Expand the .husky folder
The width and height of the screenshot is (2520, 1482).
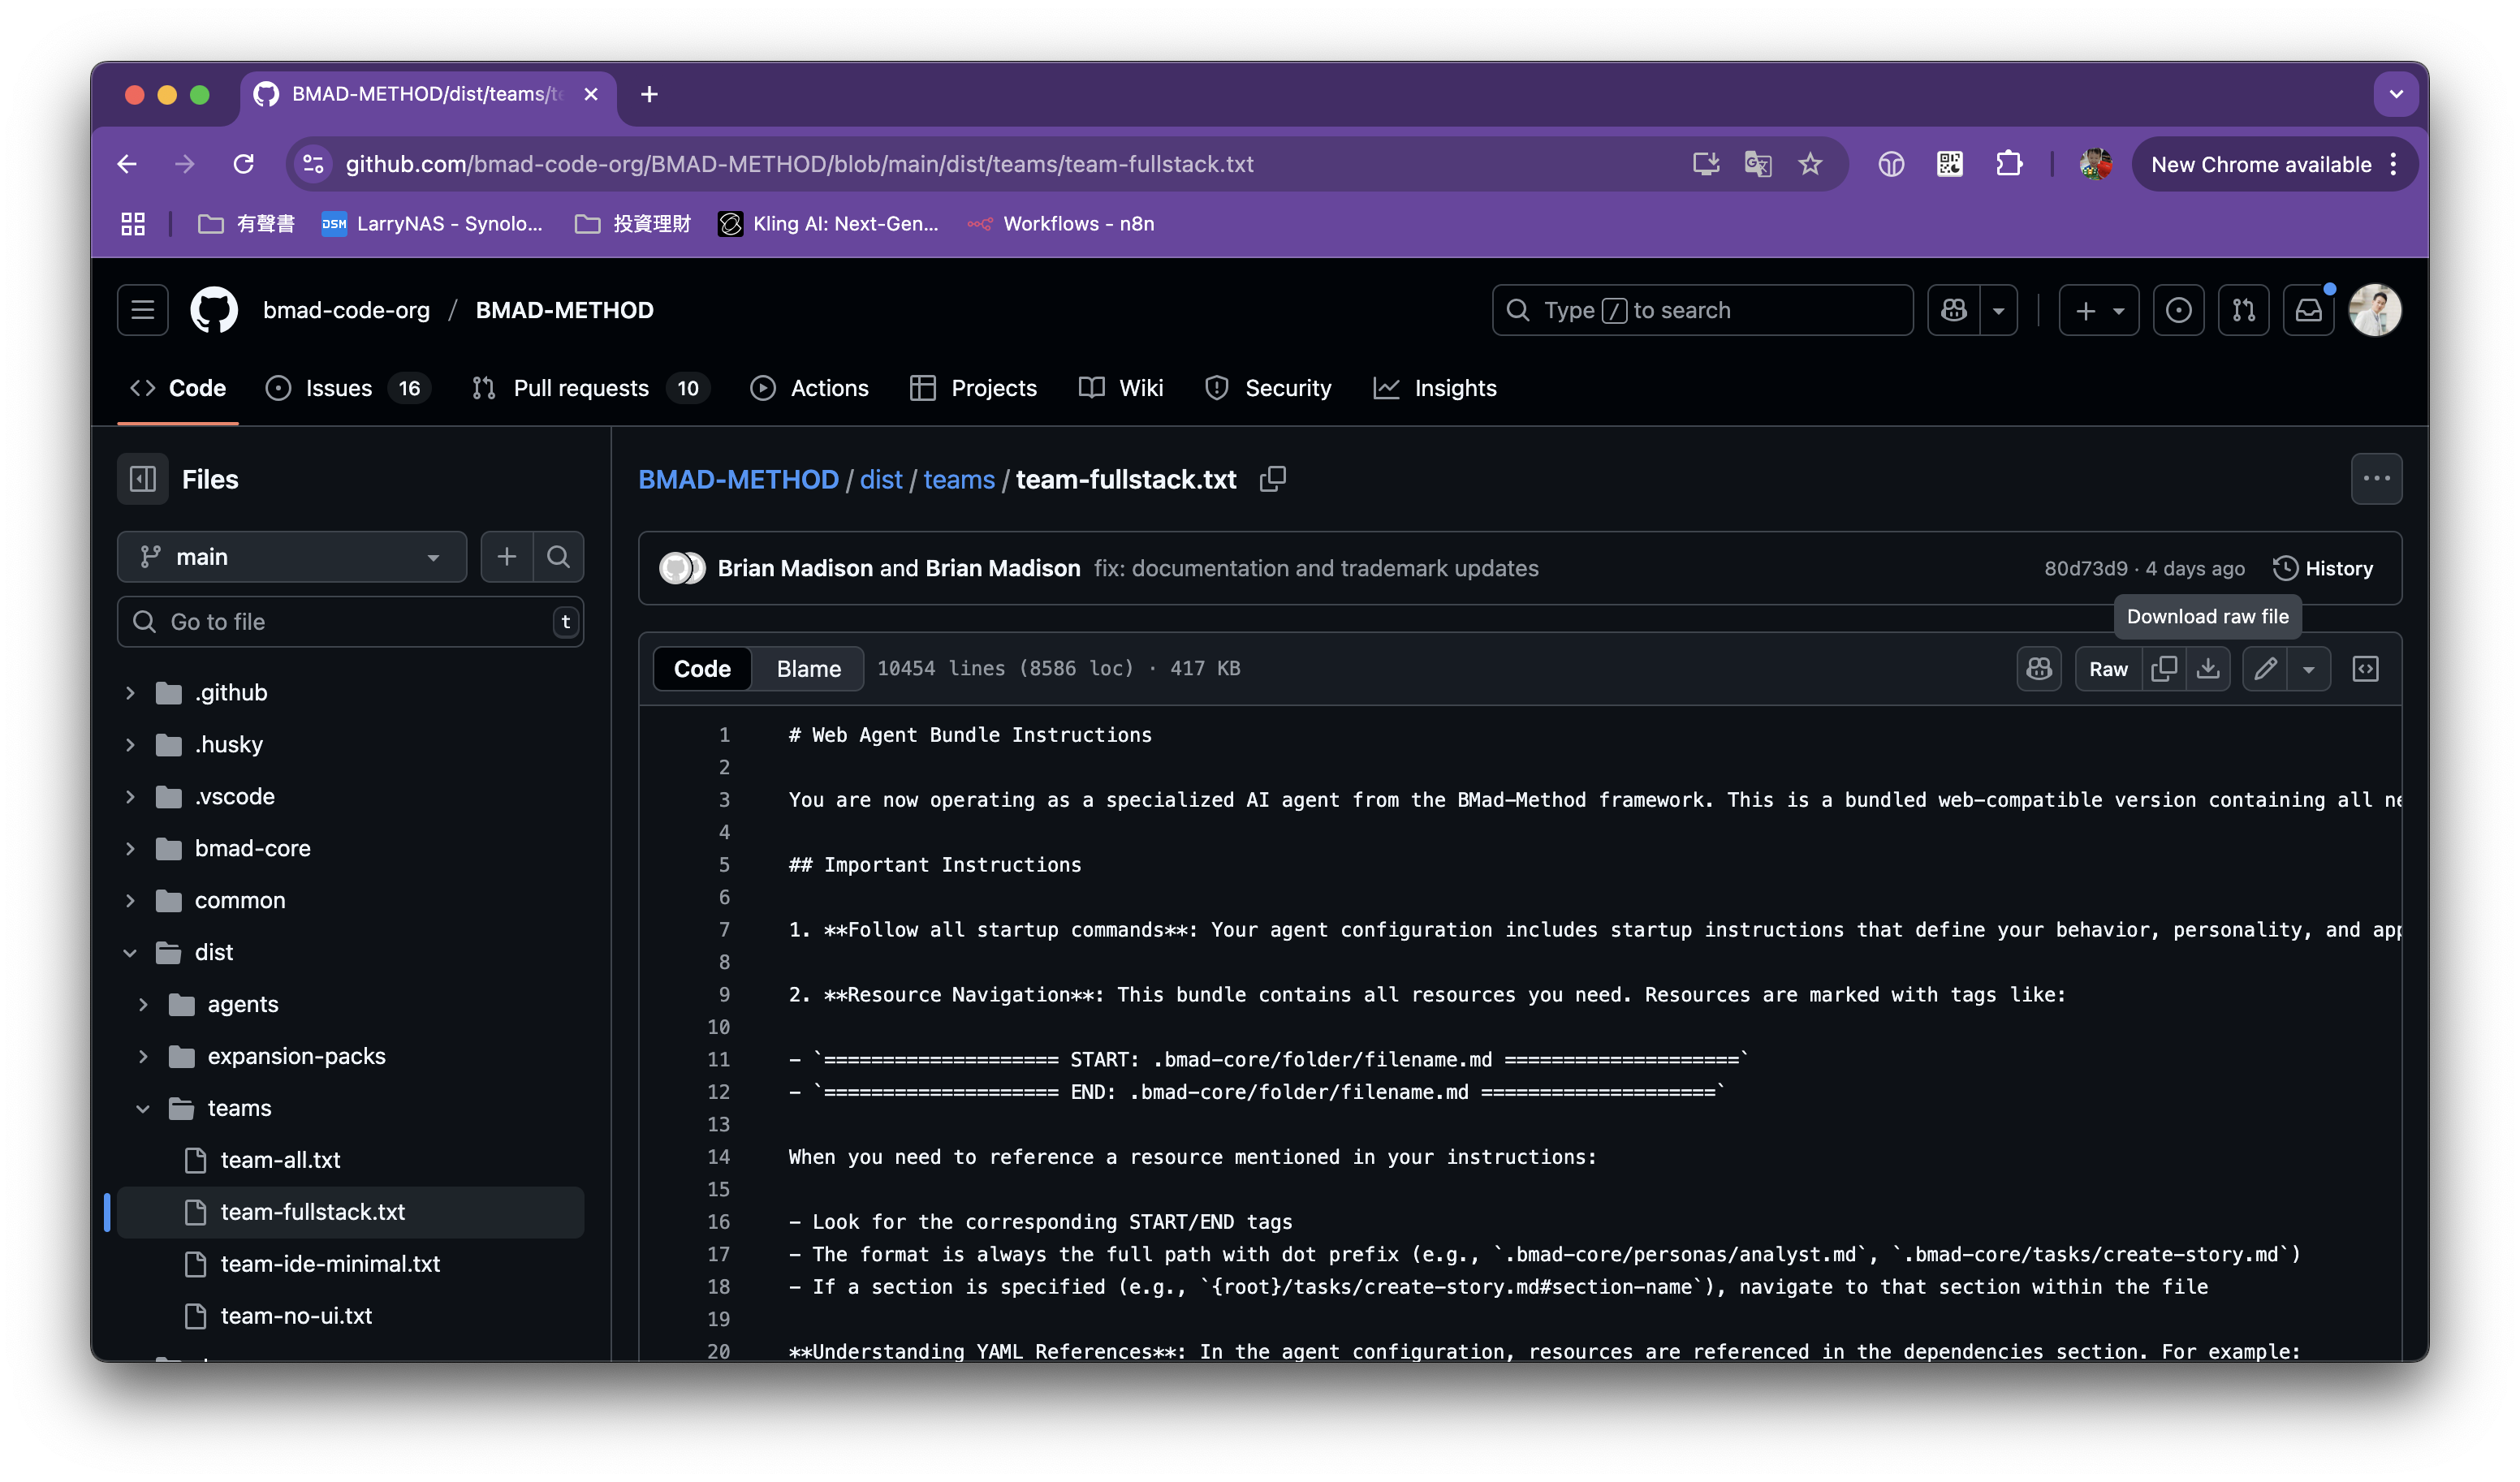[130, 744]
